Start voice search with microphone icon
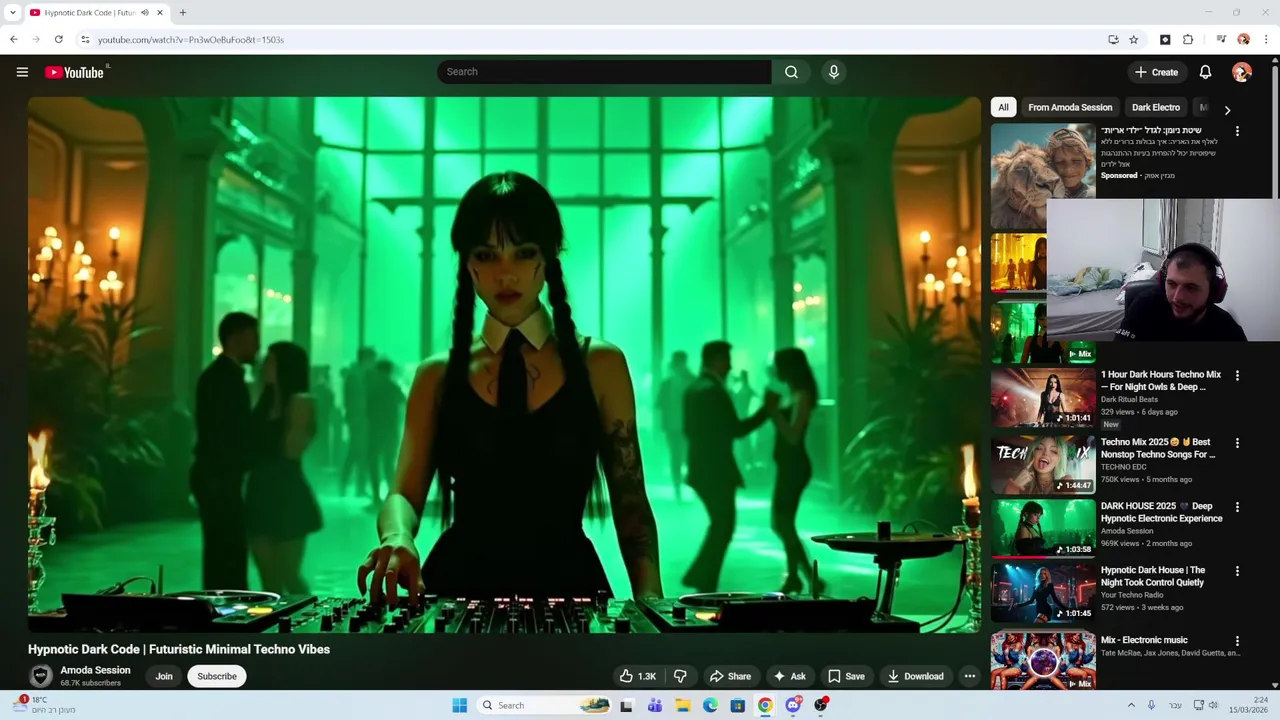This screenshot has width=1280, height=720. pos(833,72)
